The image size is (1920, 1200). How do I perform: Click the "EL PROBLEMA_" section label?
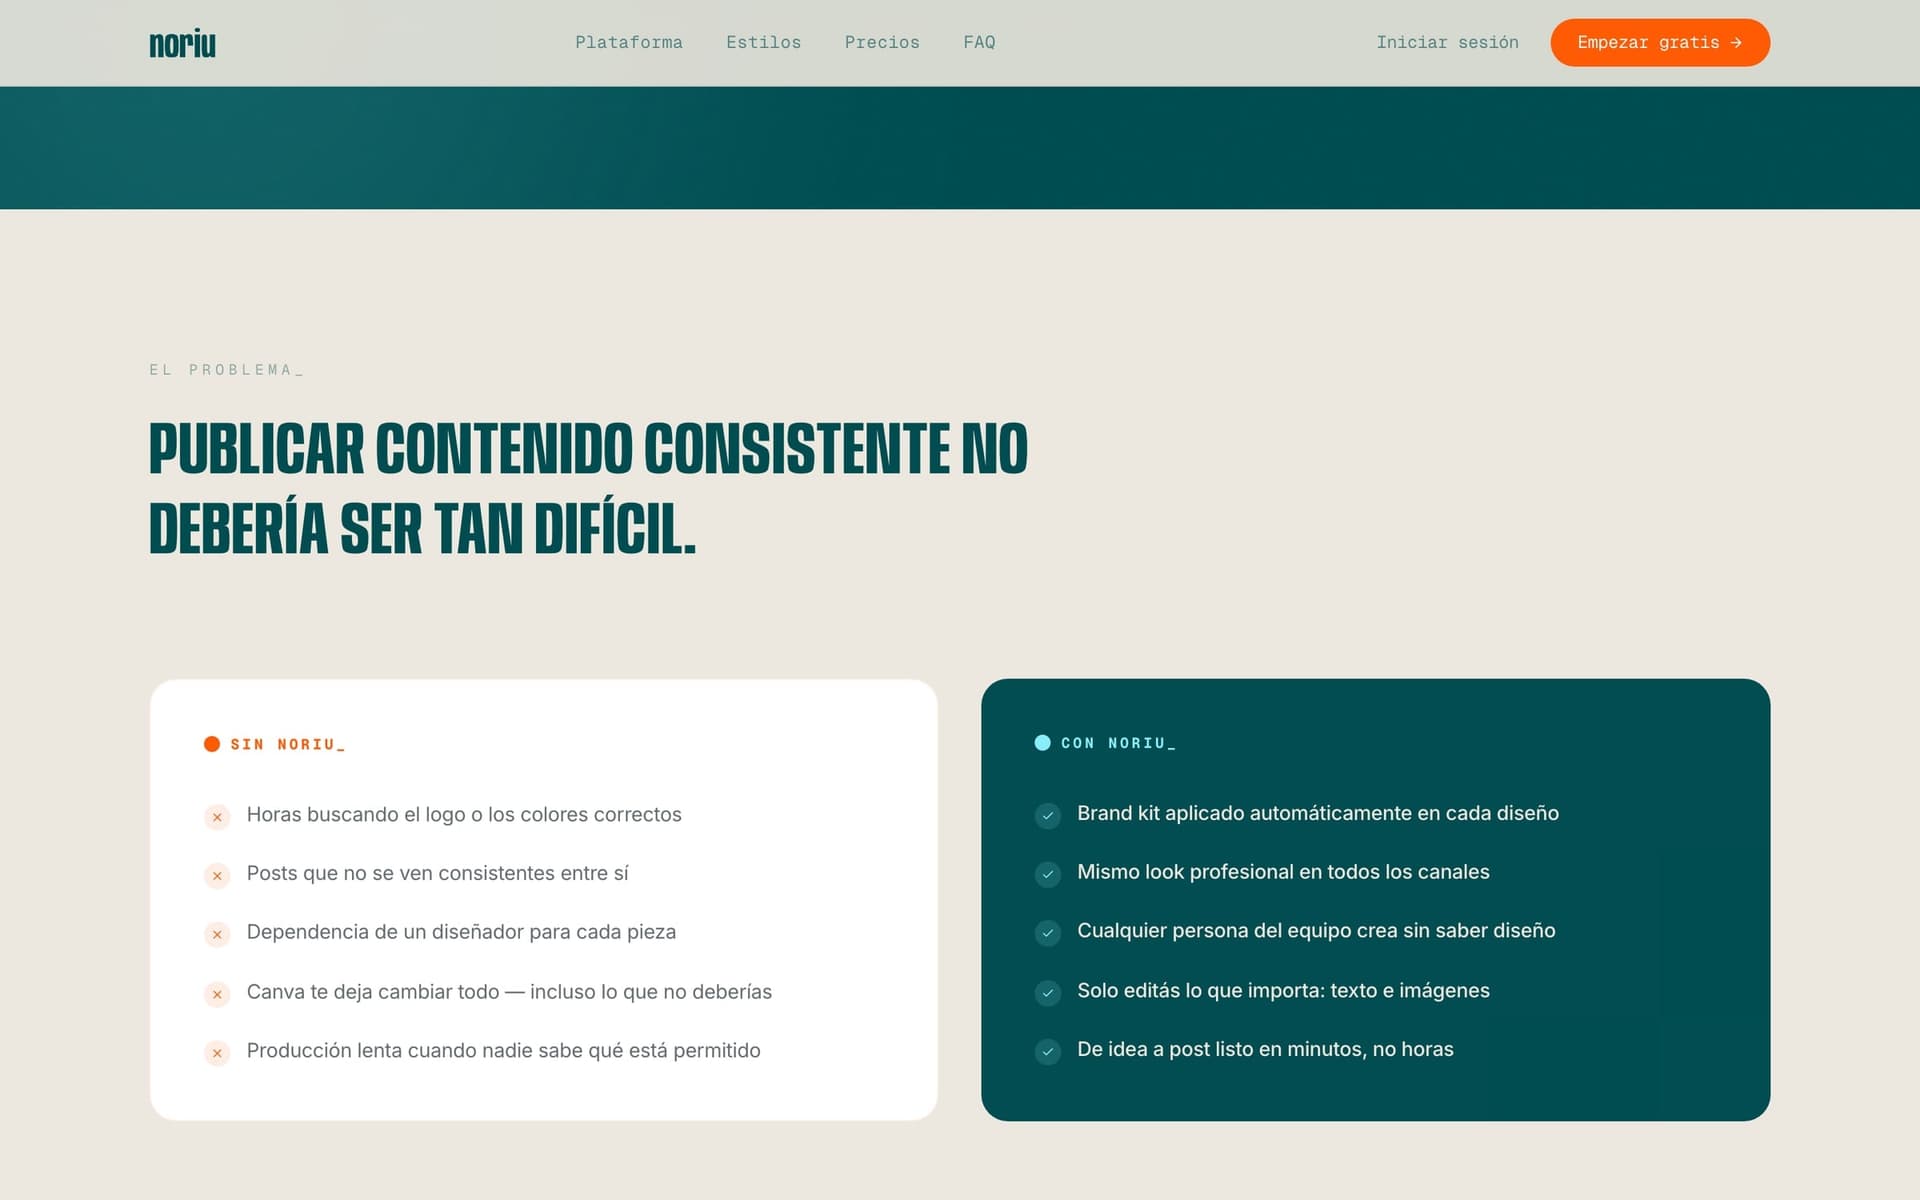(x=226, y=369)
